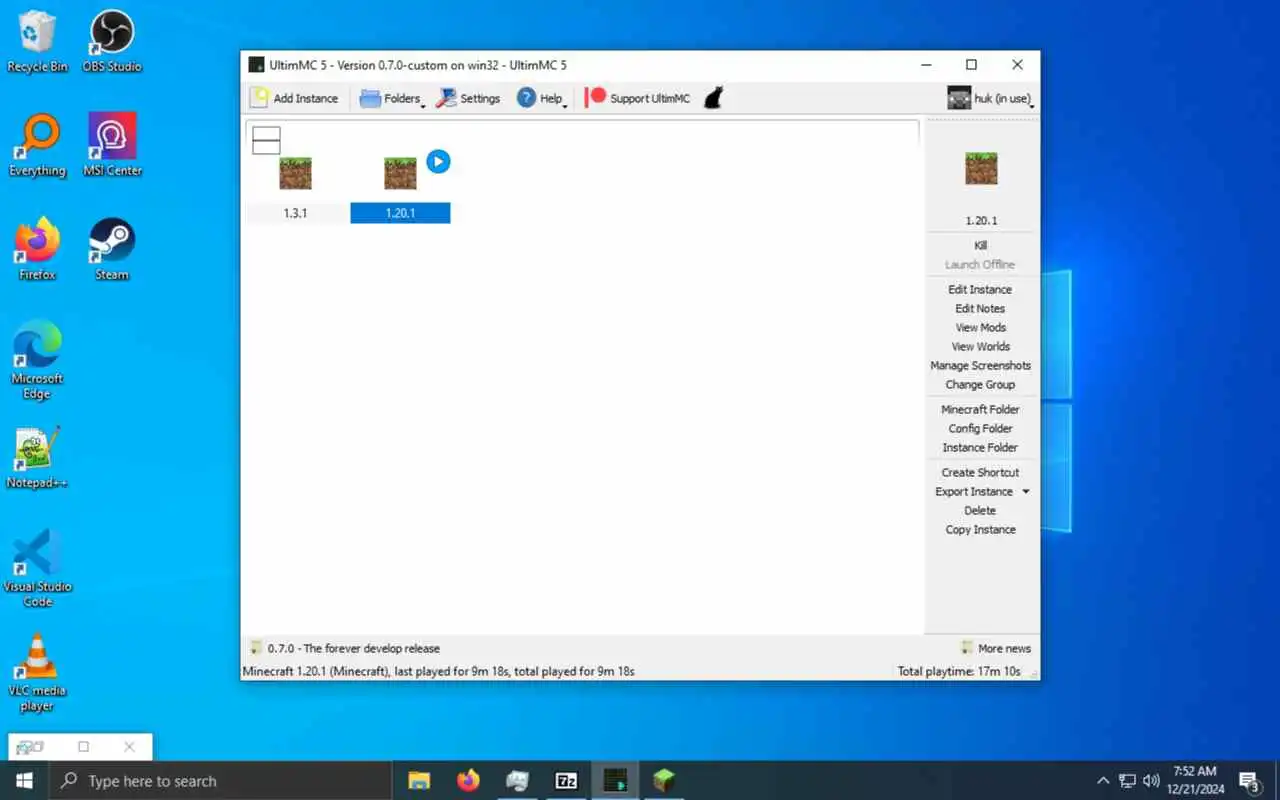Image resolution: width=1280 pixels, height=800 pixels.
Task: Click Create Shortcut
Action: coord(981,472)
